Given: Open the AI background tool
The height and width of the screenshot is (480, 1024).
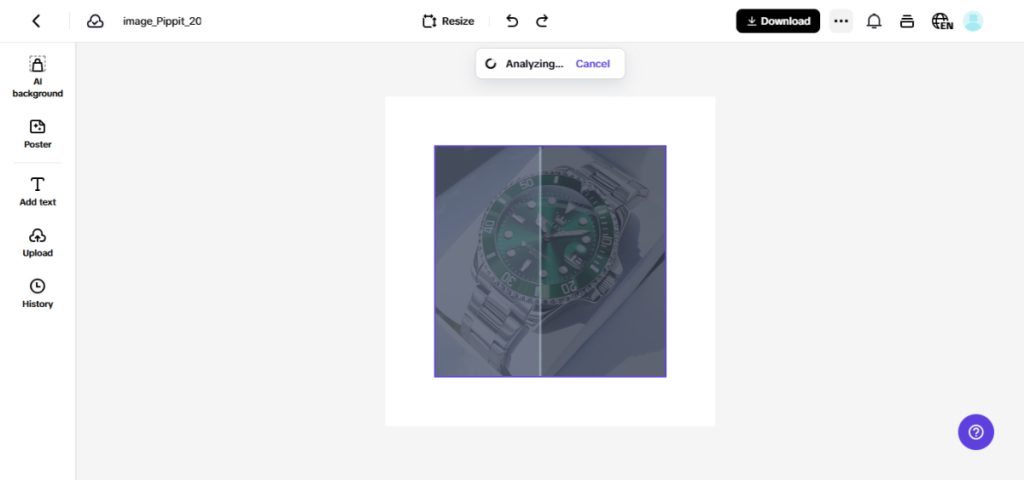Looking at the screenshot, I should [x=37, y=77].
